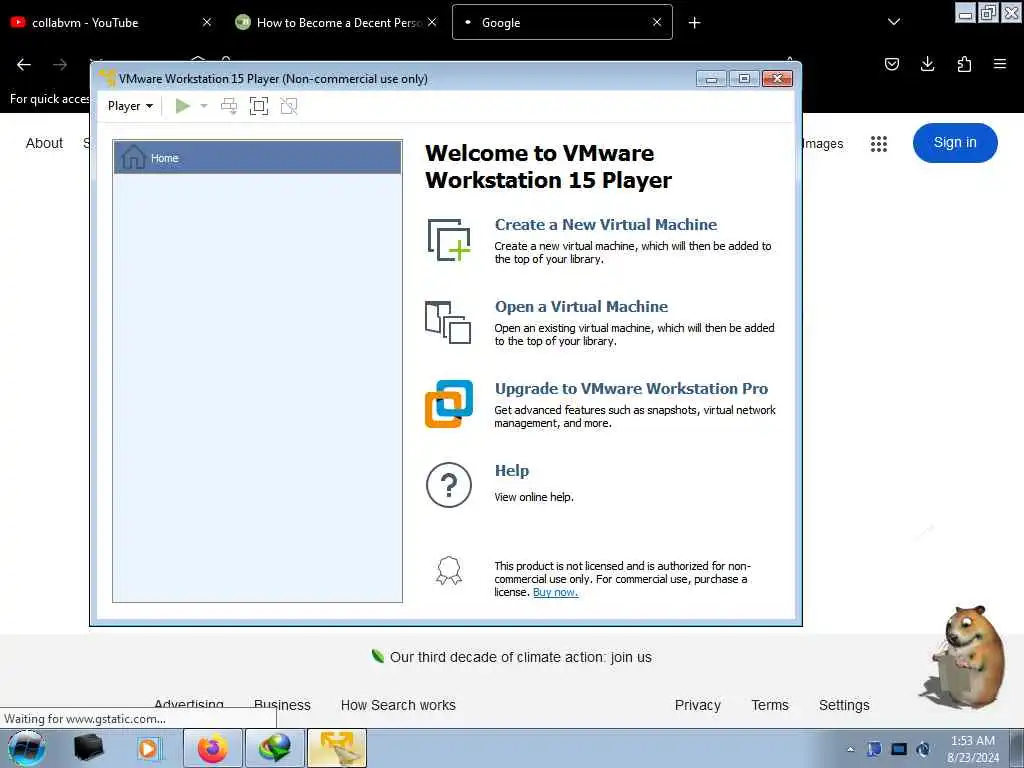Open the Windows Start orb
The width and height of the screenshot is (1024, 768).
(x=27, y=748)
